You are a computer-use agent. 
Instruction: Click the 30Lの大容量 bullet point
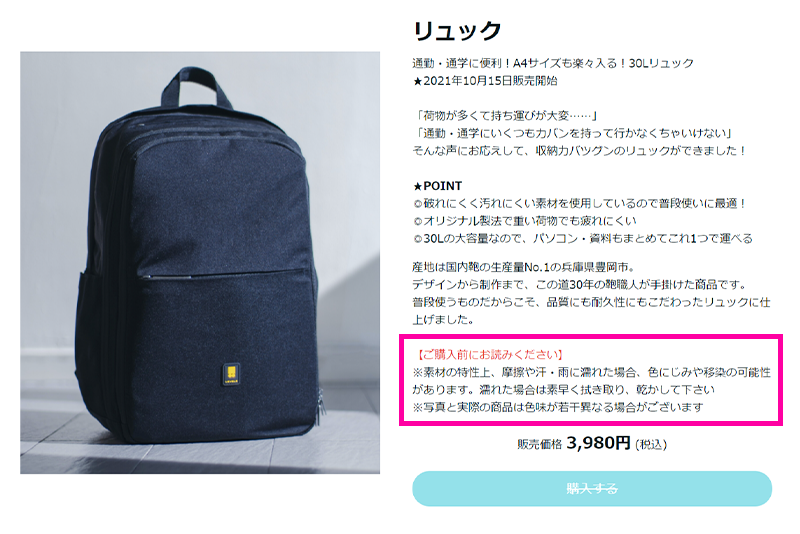tap(583, 238)
